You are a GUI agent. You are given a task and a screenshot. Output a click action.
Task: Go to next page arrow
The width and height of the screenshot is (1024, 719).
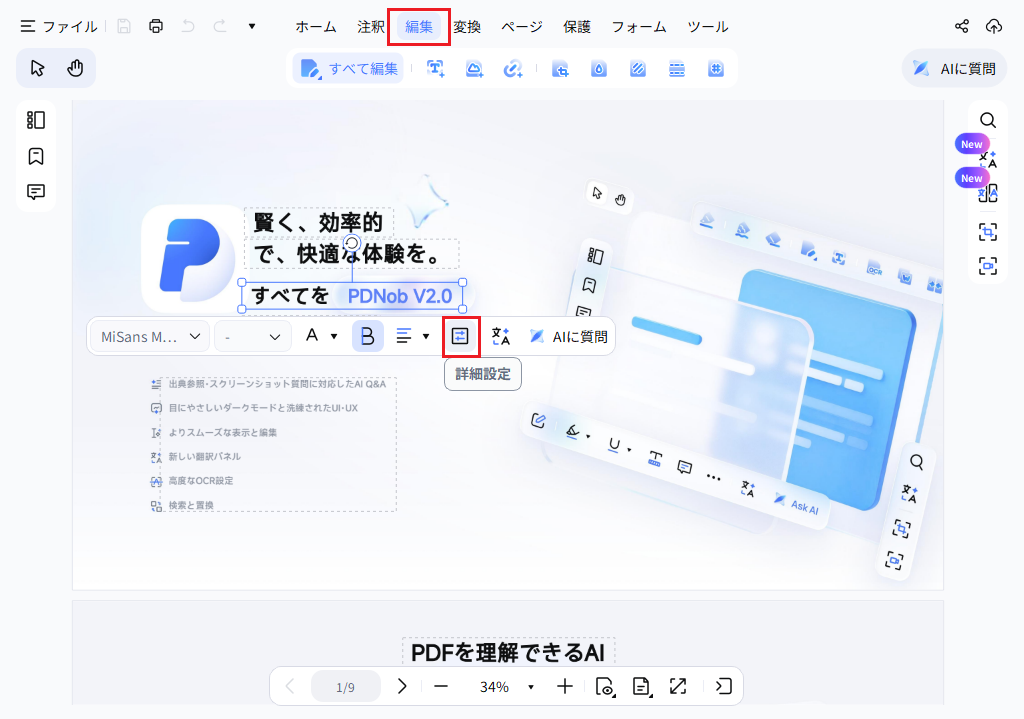tap(402, 686)
